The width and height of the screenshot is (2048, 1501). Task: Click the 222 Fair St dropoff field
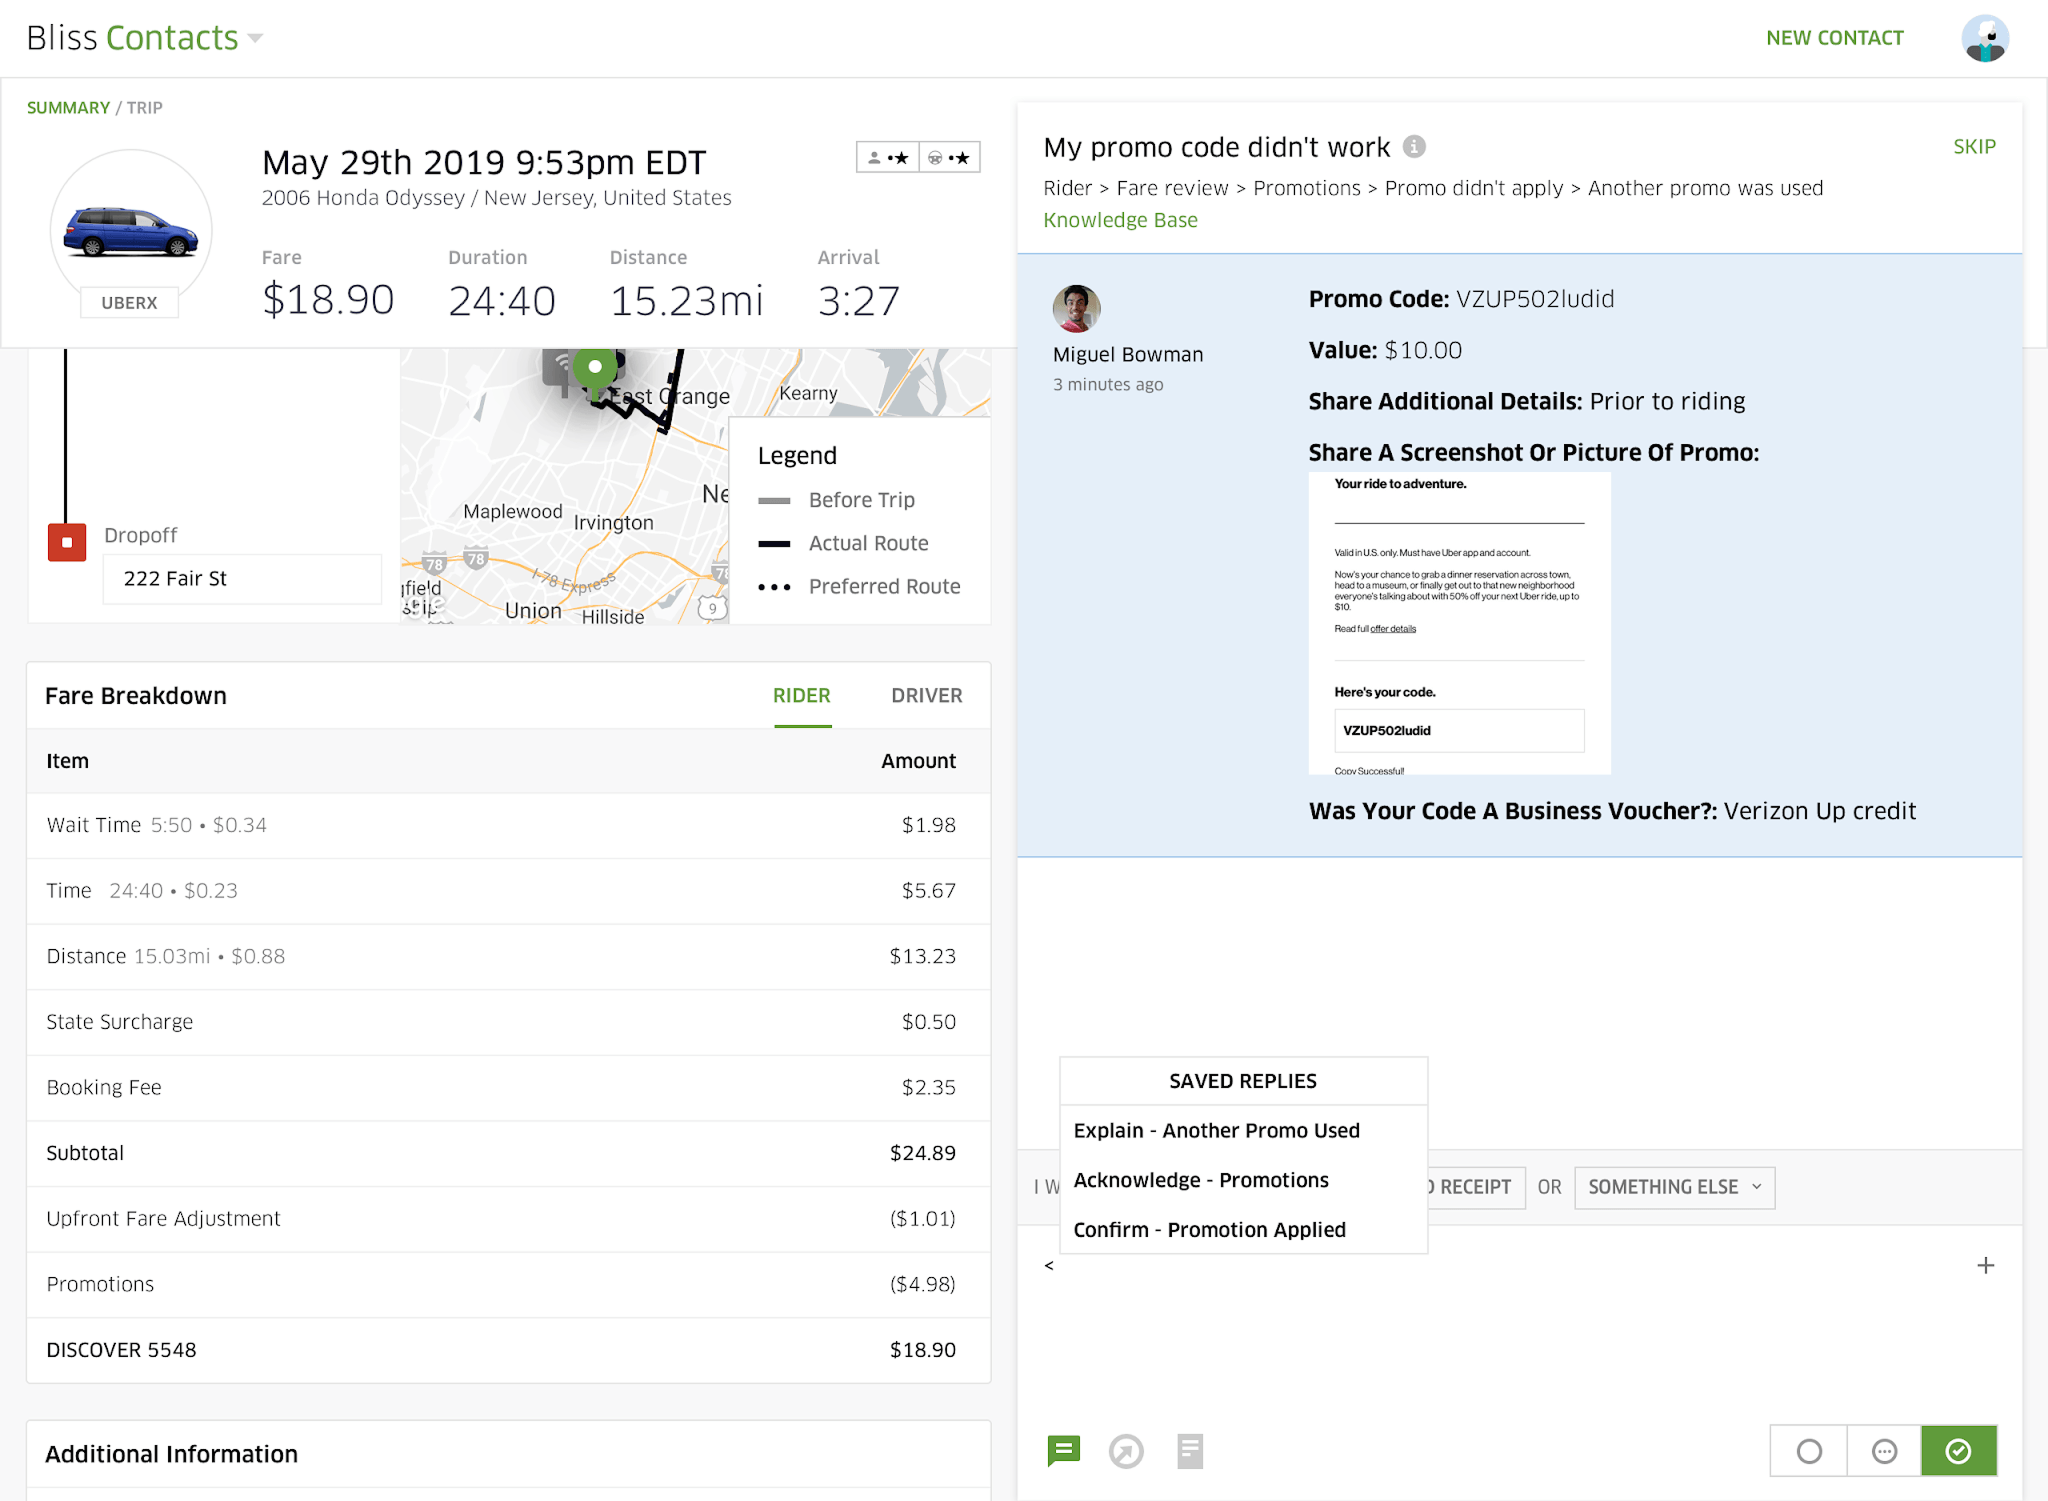click(242, 578)
